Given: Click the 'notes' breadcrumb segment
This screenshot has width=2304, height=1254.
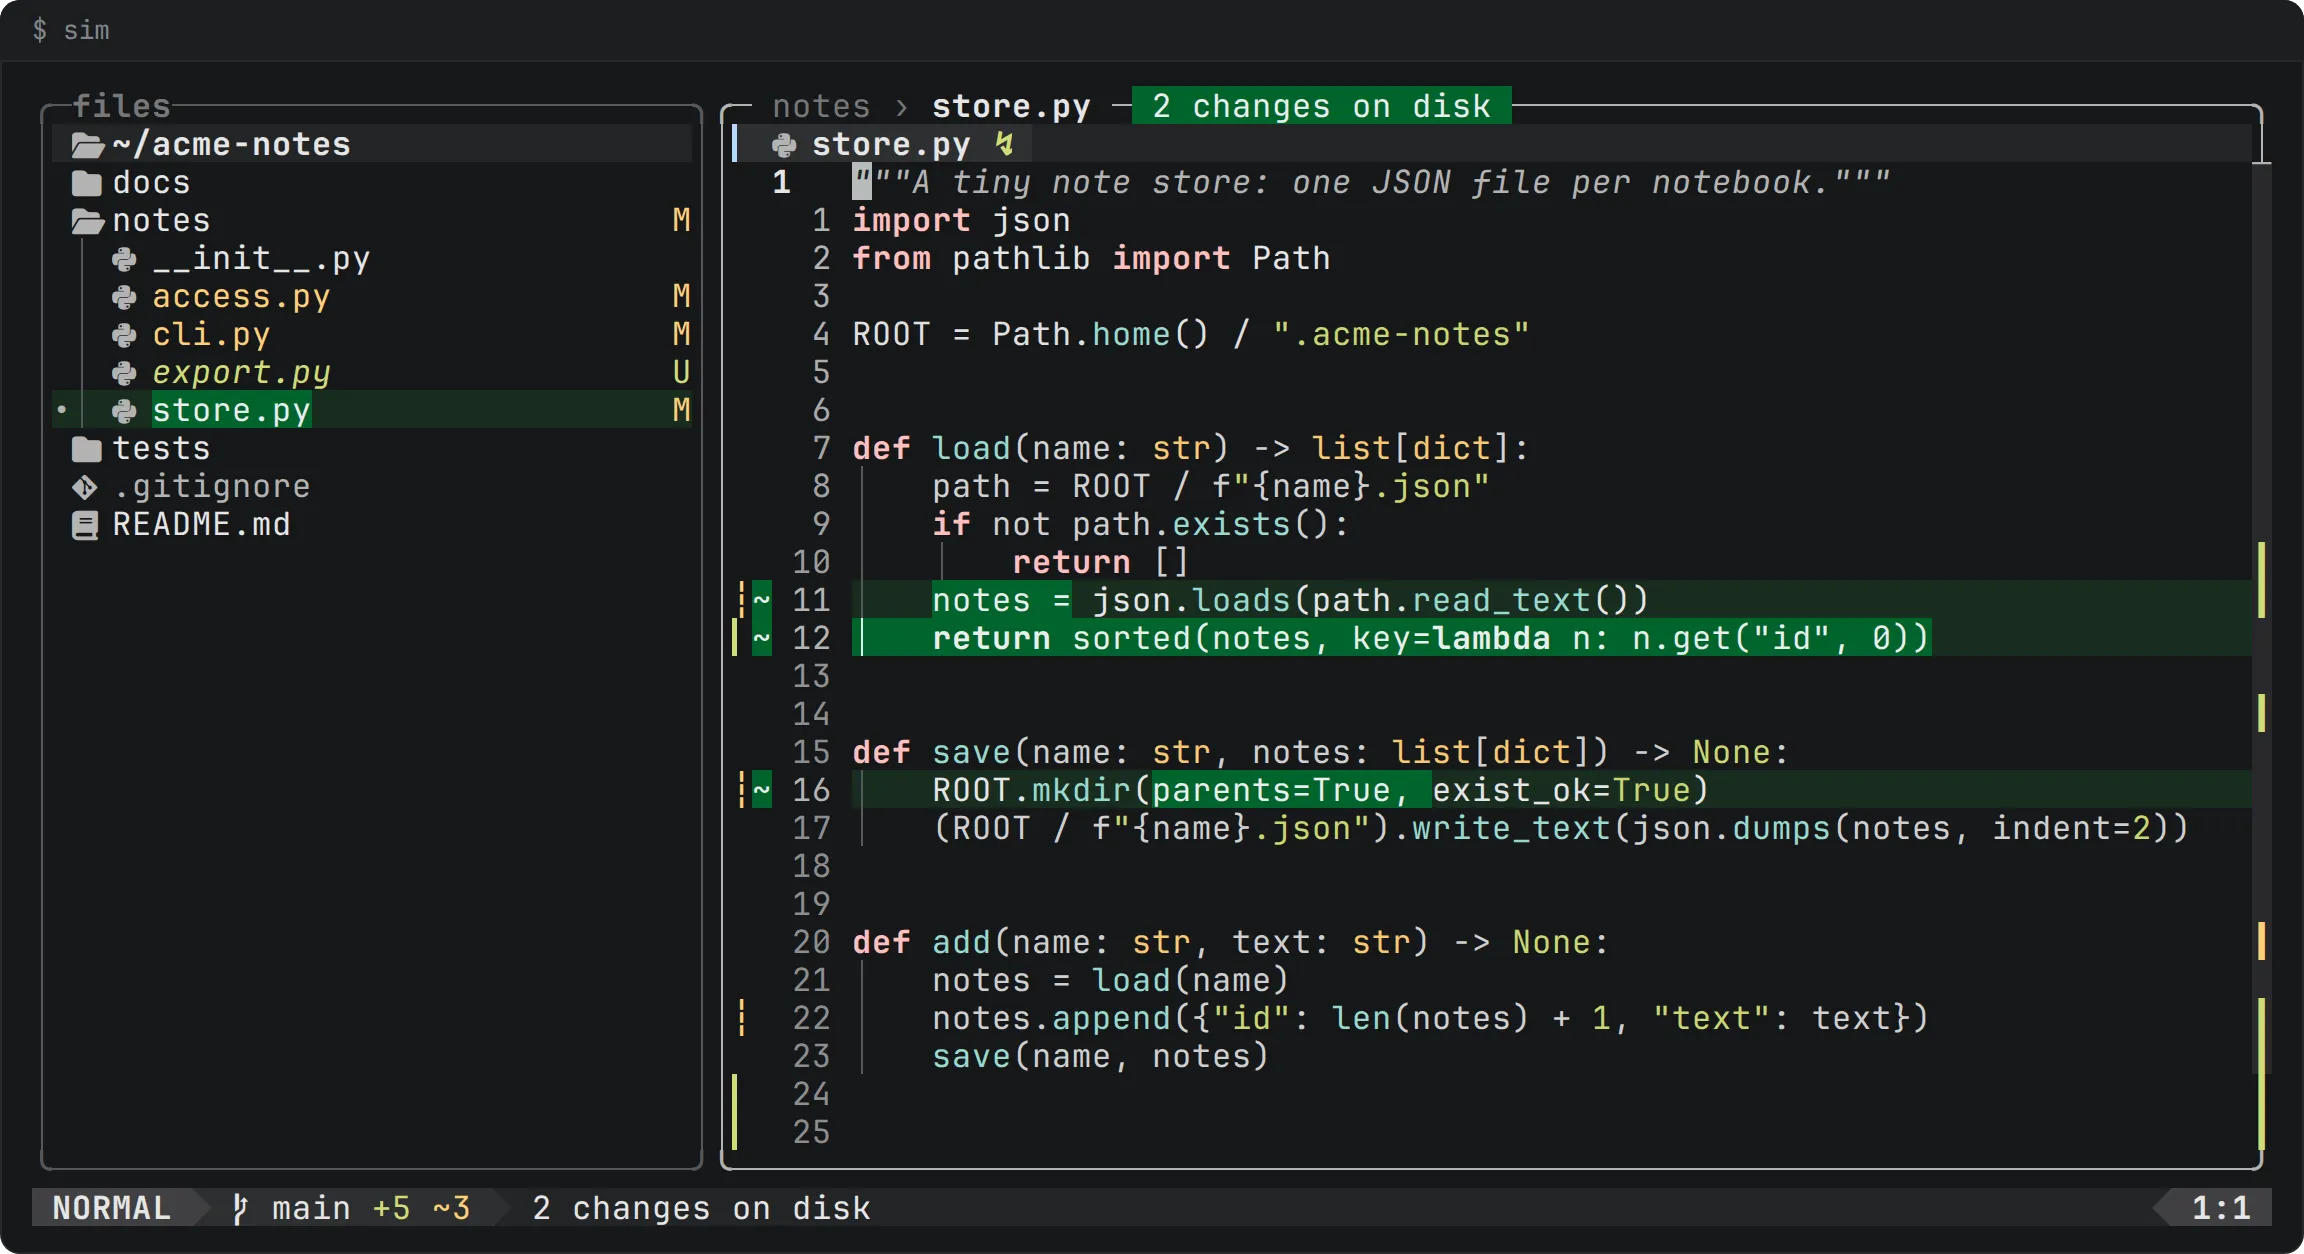Looking at the screenshot, I should coord(821,106).
